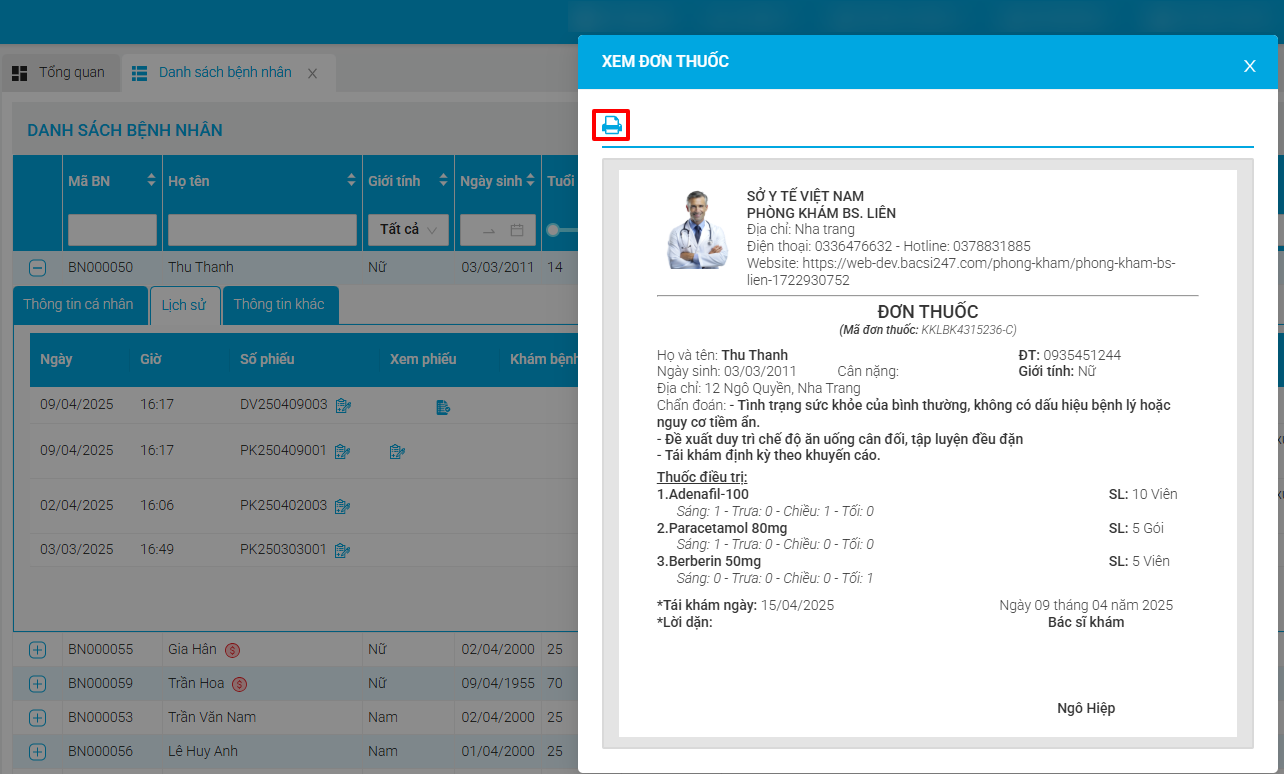This screenshot has height=774, width=1284.
Task: Expand the BN000053 patient row
Action: tap(37, 718)
